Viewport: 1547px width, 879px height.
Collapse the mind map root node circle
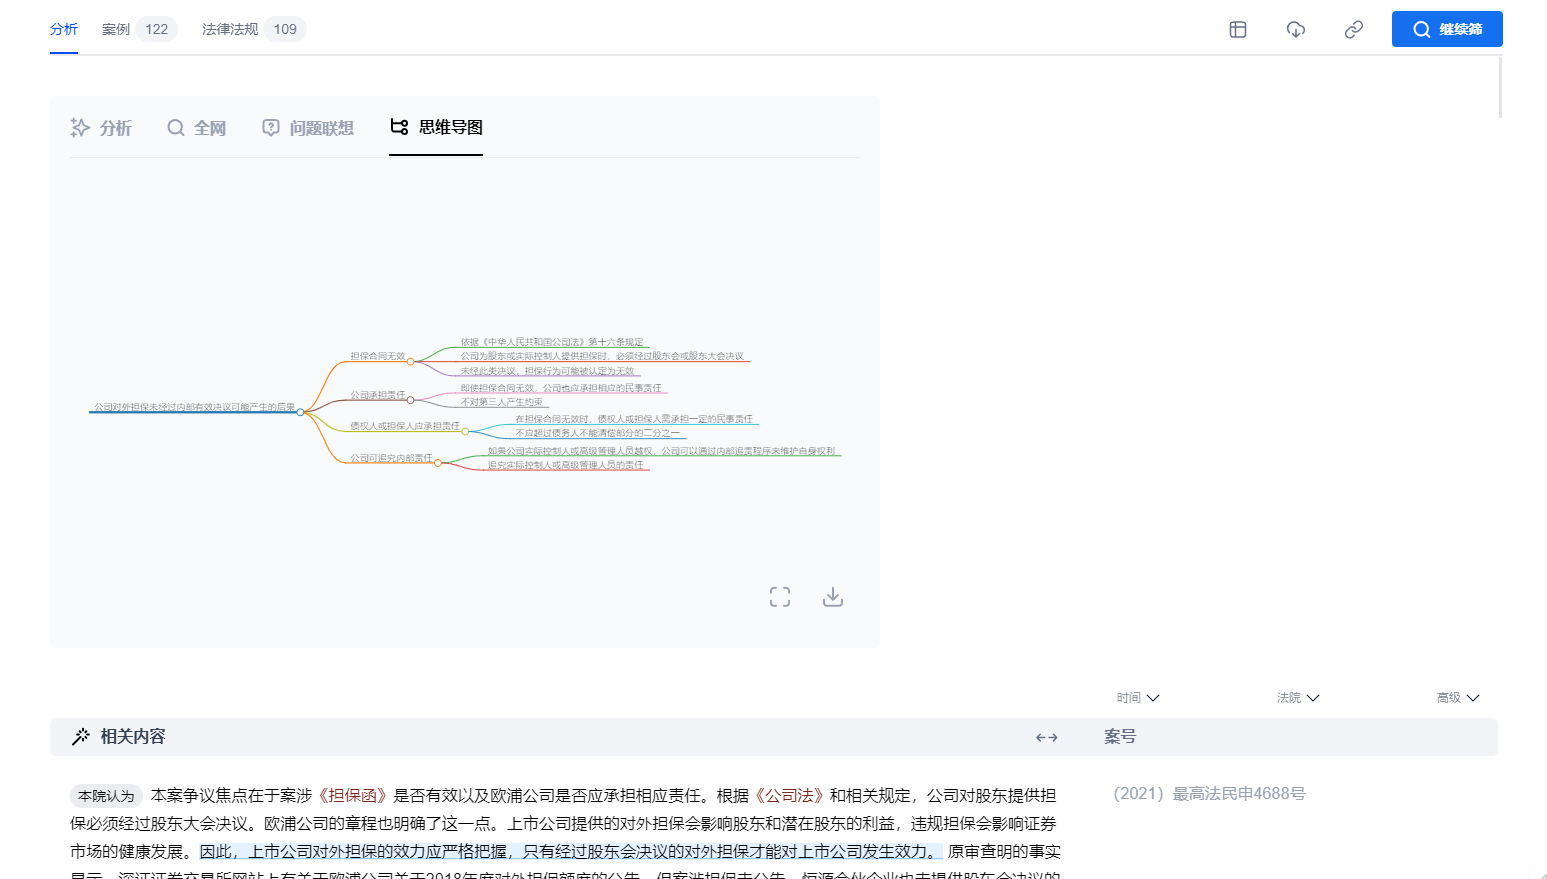[x=300, y=412]
